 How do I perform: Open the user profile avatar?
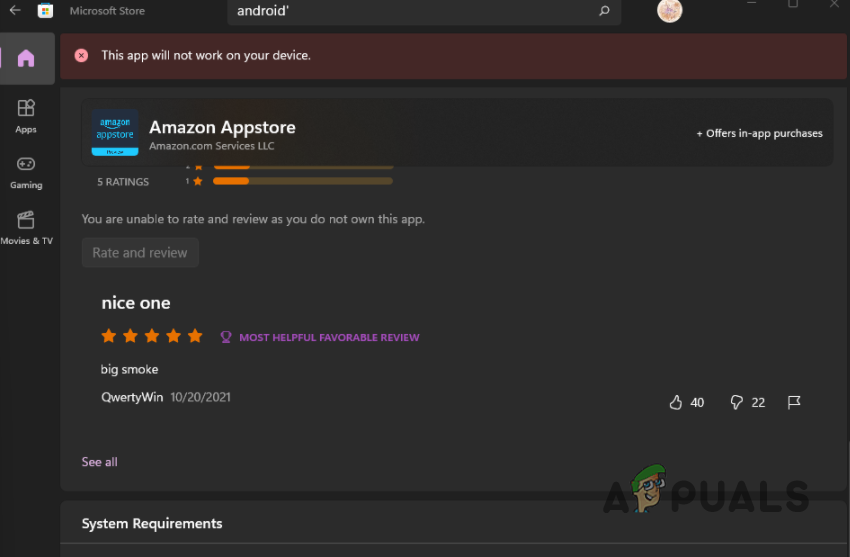coord(669,11)
